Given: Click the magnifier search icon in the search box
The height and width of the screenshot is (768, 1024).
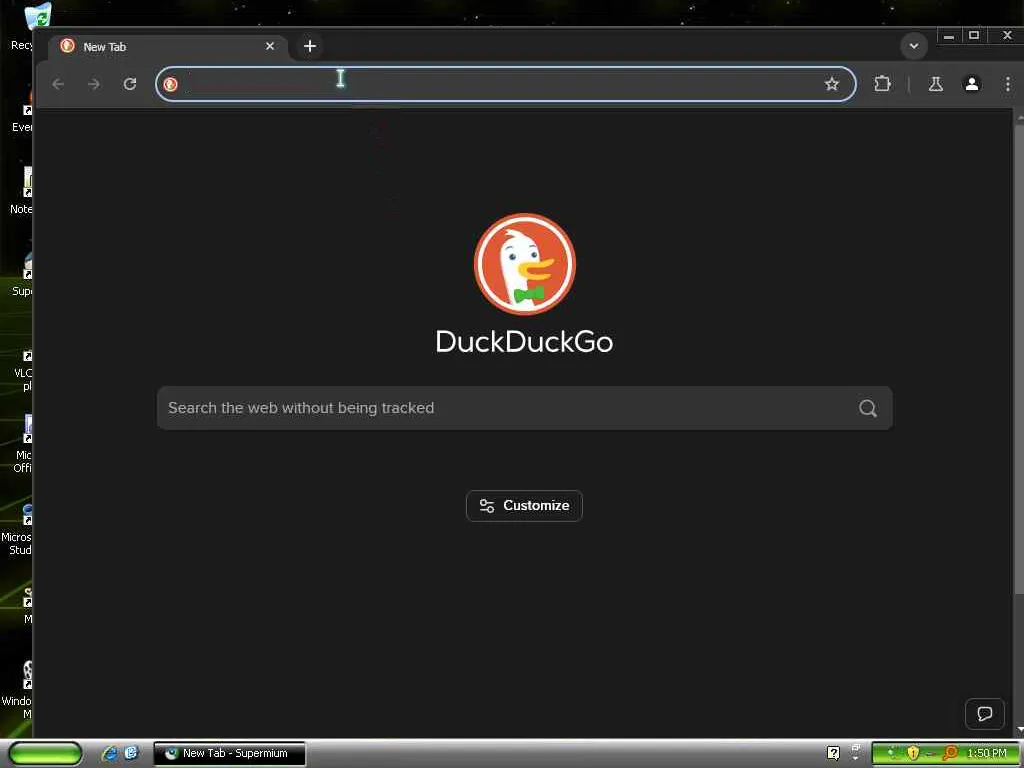Looking at the screenshot, I should click(867, 408).
